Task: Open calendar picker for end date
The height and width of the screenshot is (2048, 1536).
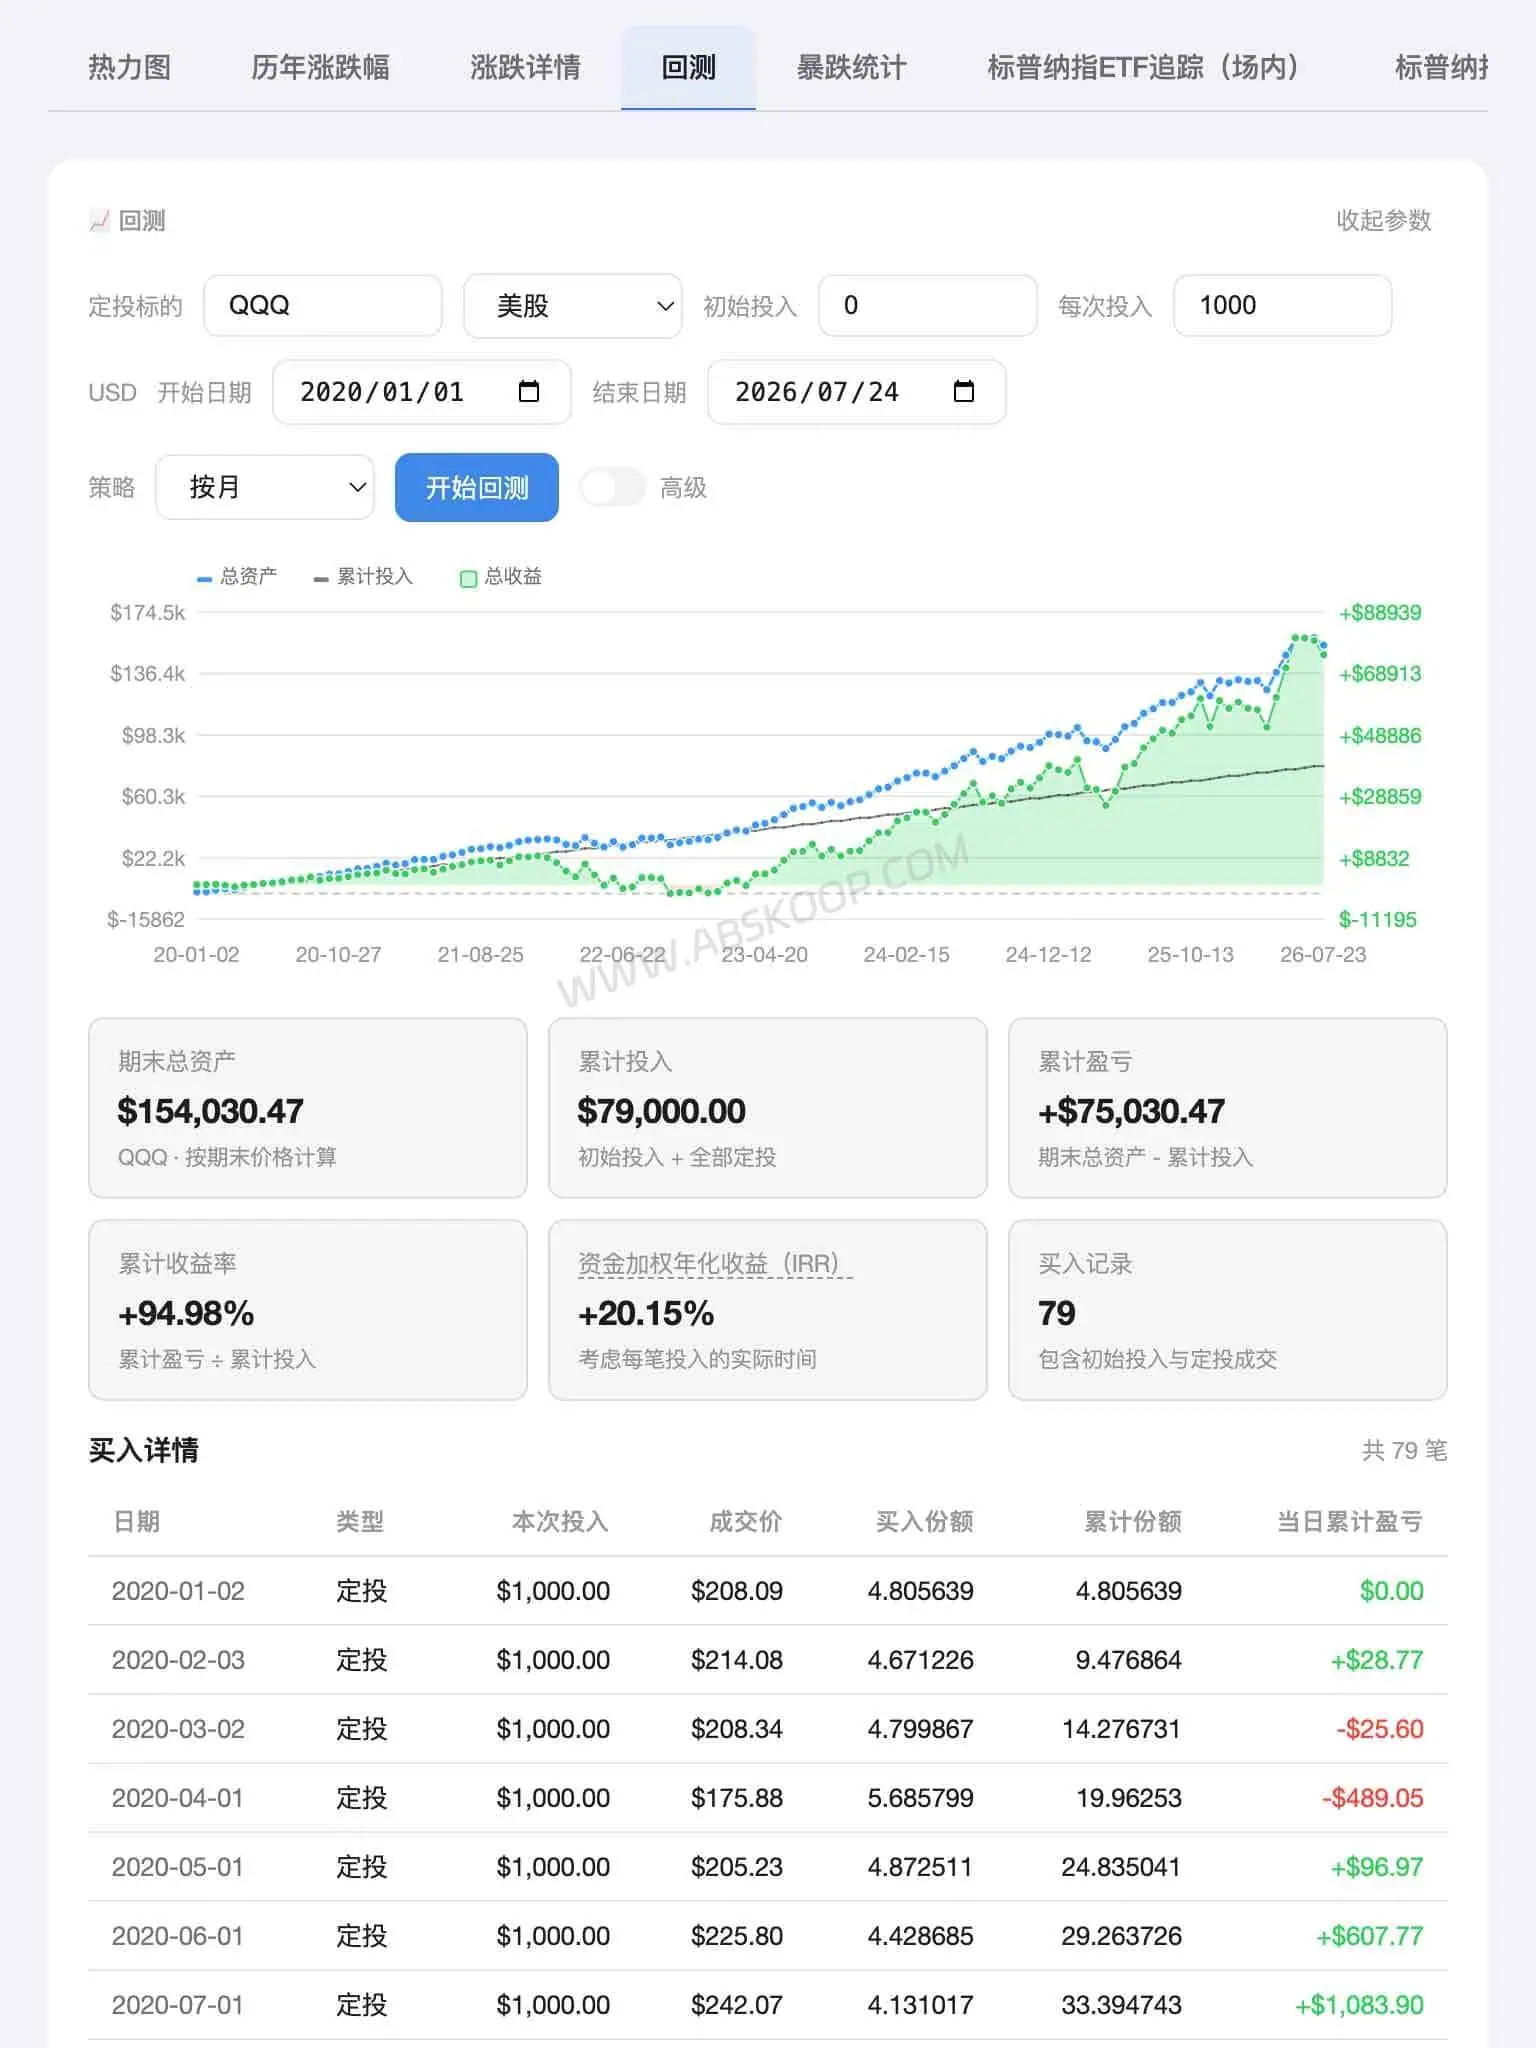Action: (964, 392)
